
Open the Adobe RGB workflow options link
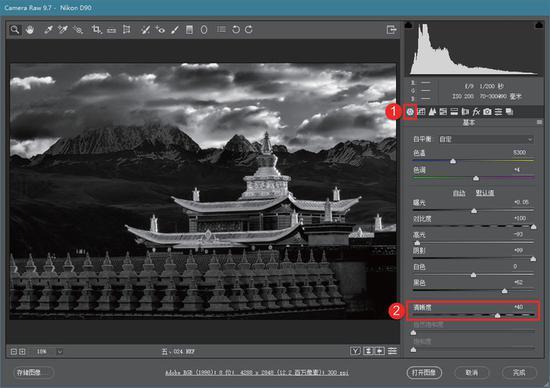tap(257, 372)
